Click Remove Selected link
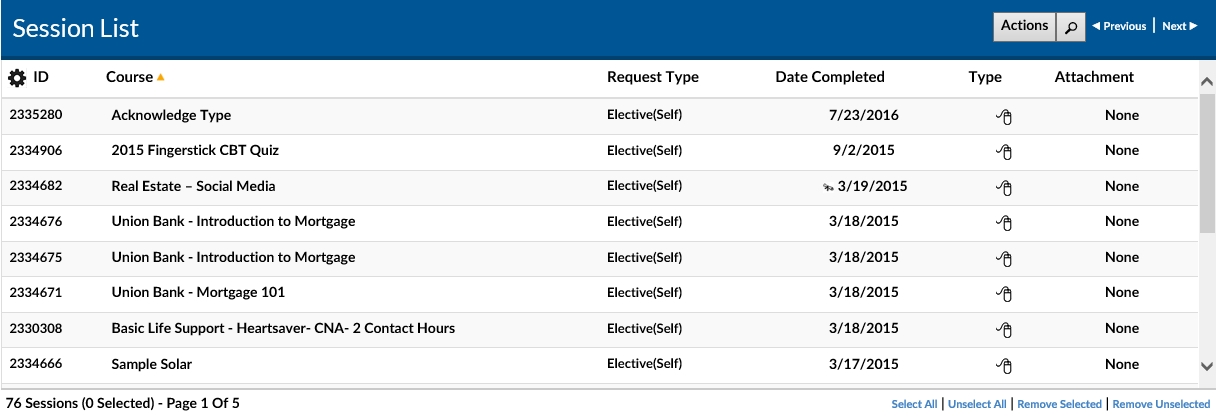The width and height of the screenshot is (1216, 418). click(x=1060, y=404)
